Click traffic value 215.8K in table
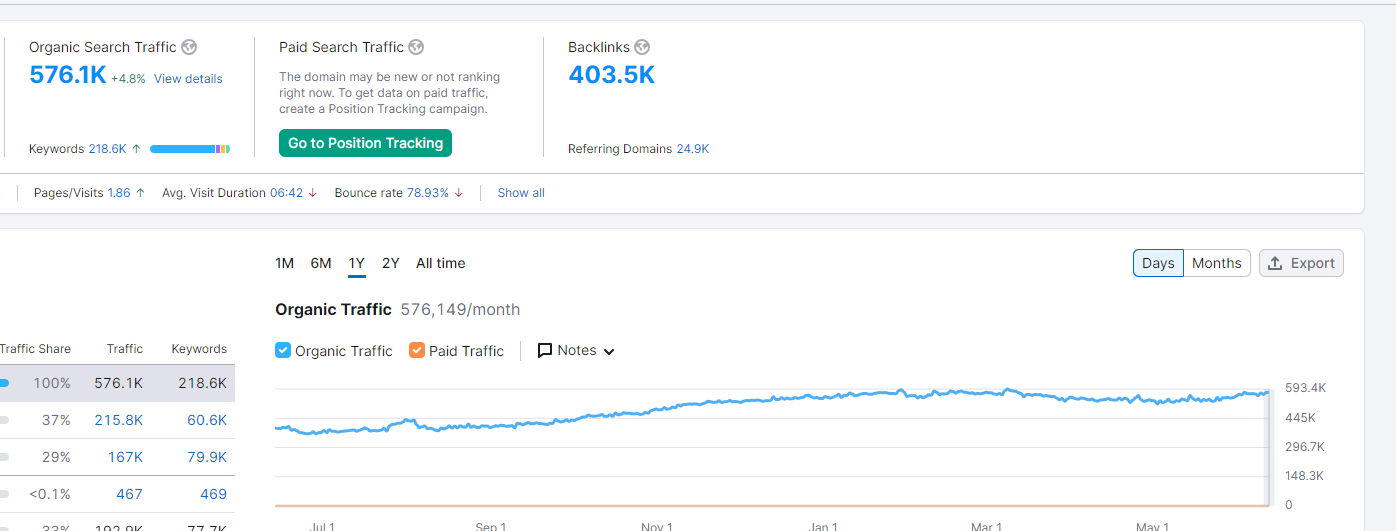Screen dimensions: 1396x531 click(x=119, y=420)
